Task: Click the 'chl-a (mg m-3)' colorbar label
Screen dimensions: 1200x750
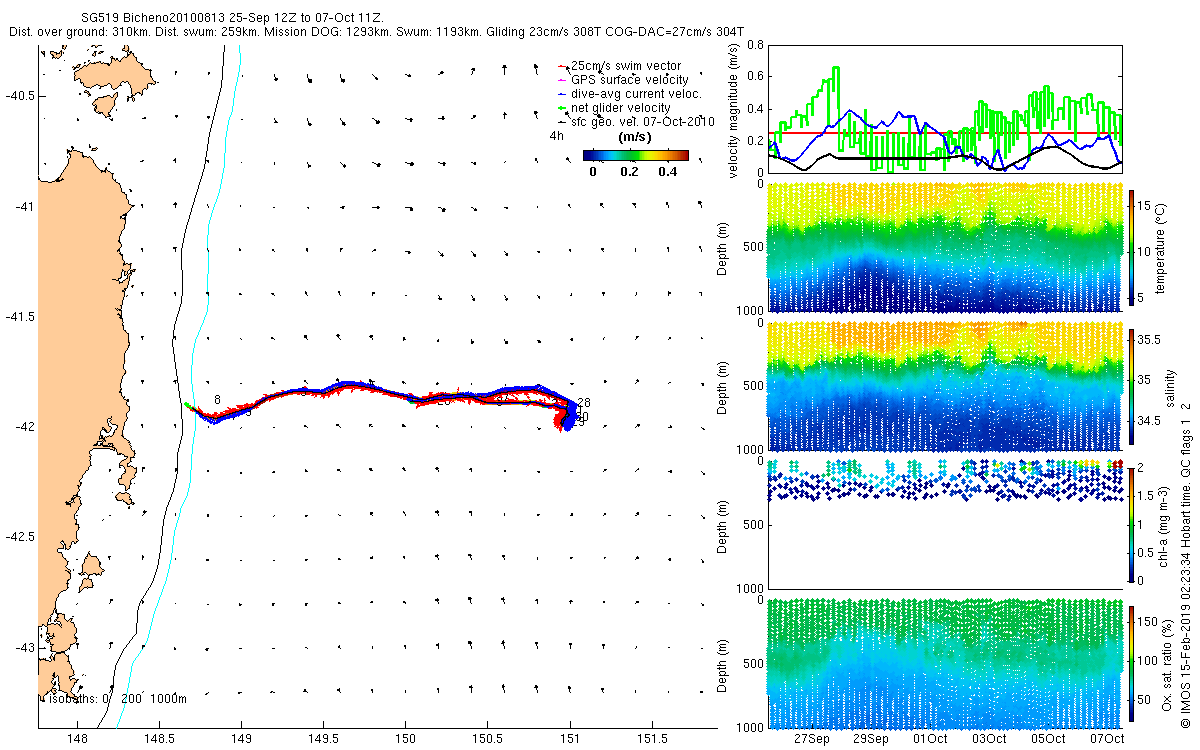Action: [1163, 525]
